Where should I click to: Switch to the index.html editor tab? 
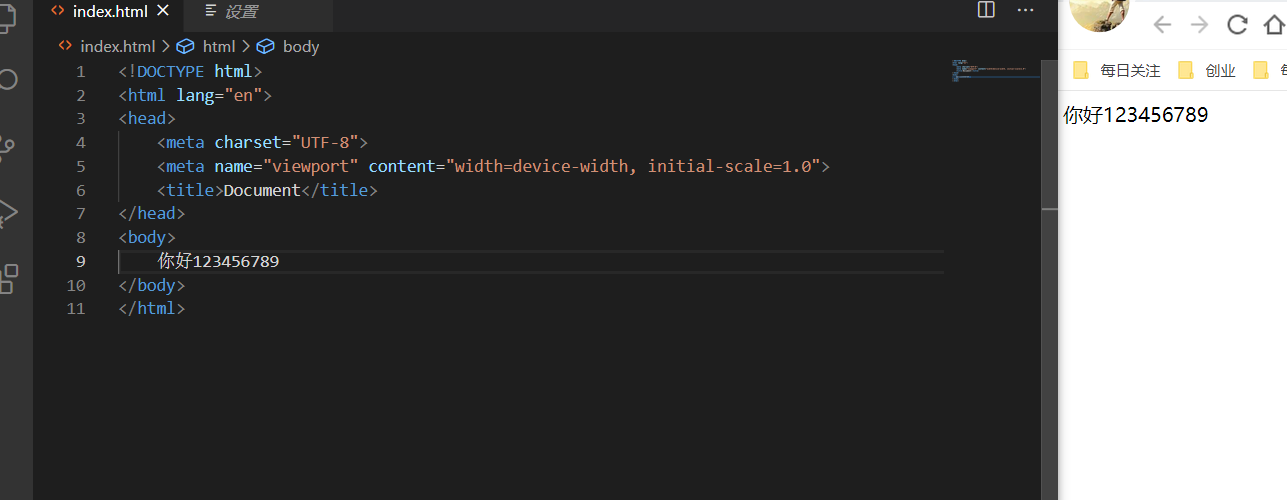[108, 12]
